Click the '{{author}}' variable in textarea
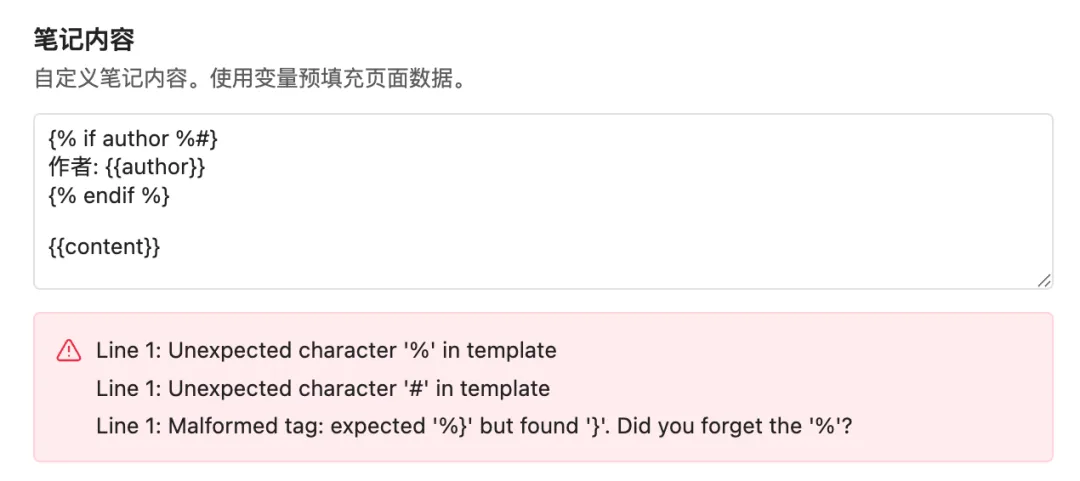This screenshot has width=1080, height=481. tap(156, 167)
